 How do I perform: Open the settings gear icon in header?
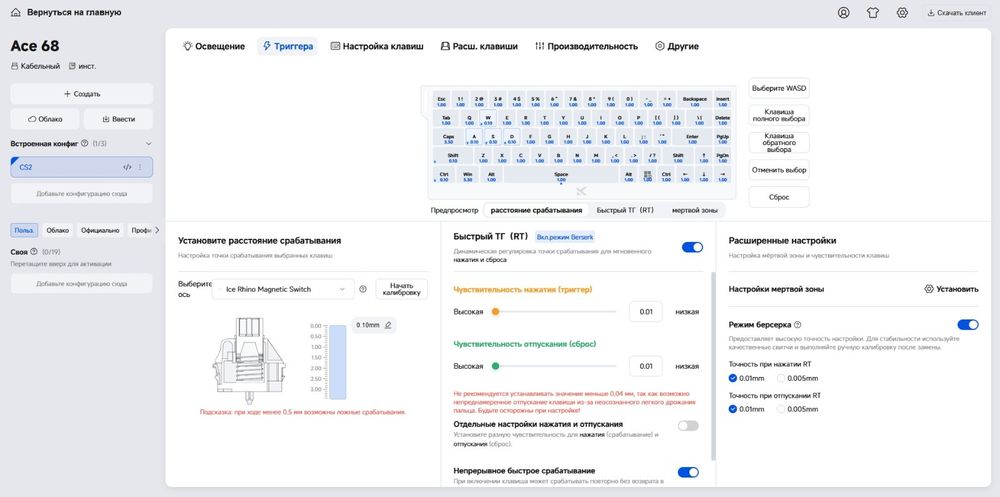[902, 12]
